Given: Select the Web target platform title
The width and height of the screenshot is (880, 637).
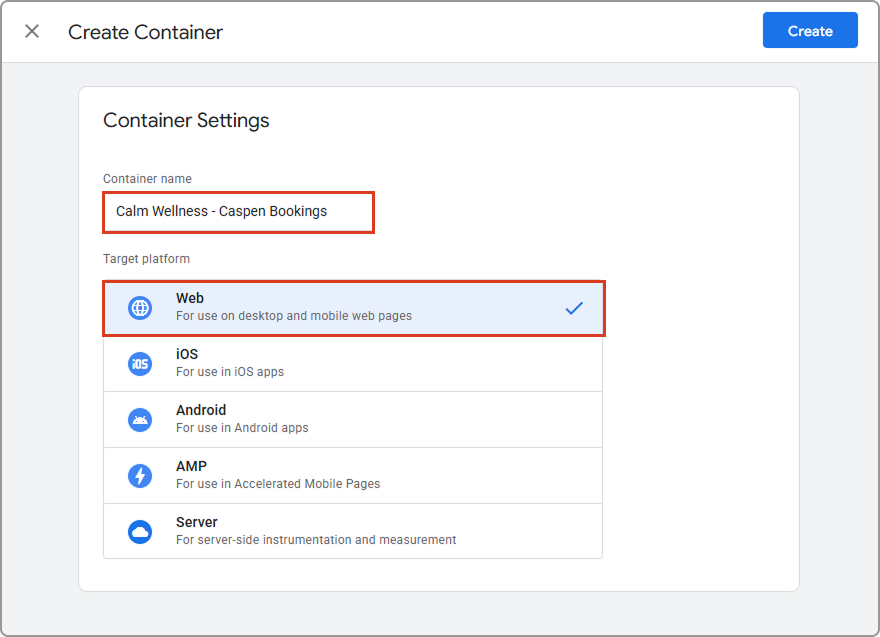Looking at the screenshot, I should (x=190, y=298).
